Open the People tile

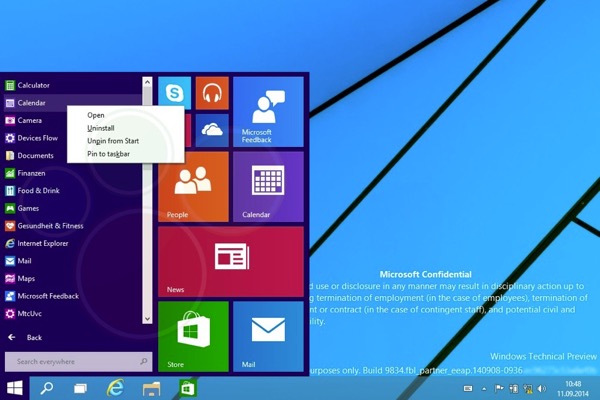click(x=193, y=187)
